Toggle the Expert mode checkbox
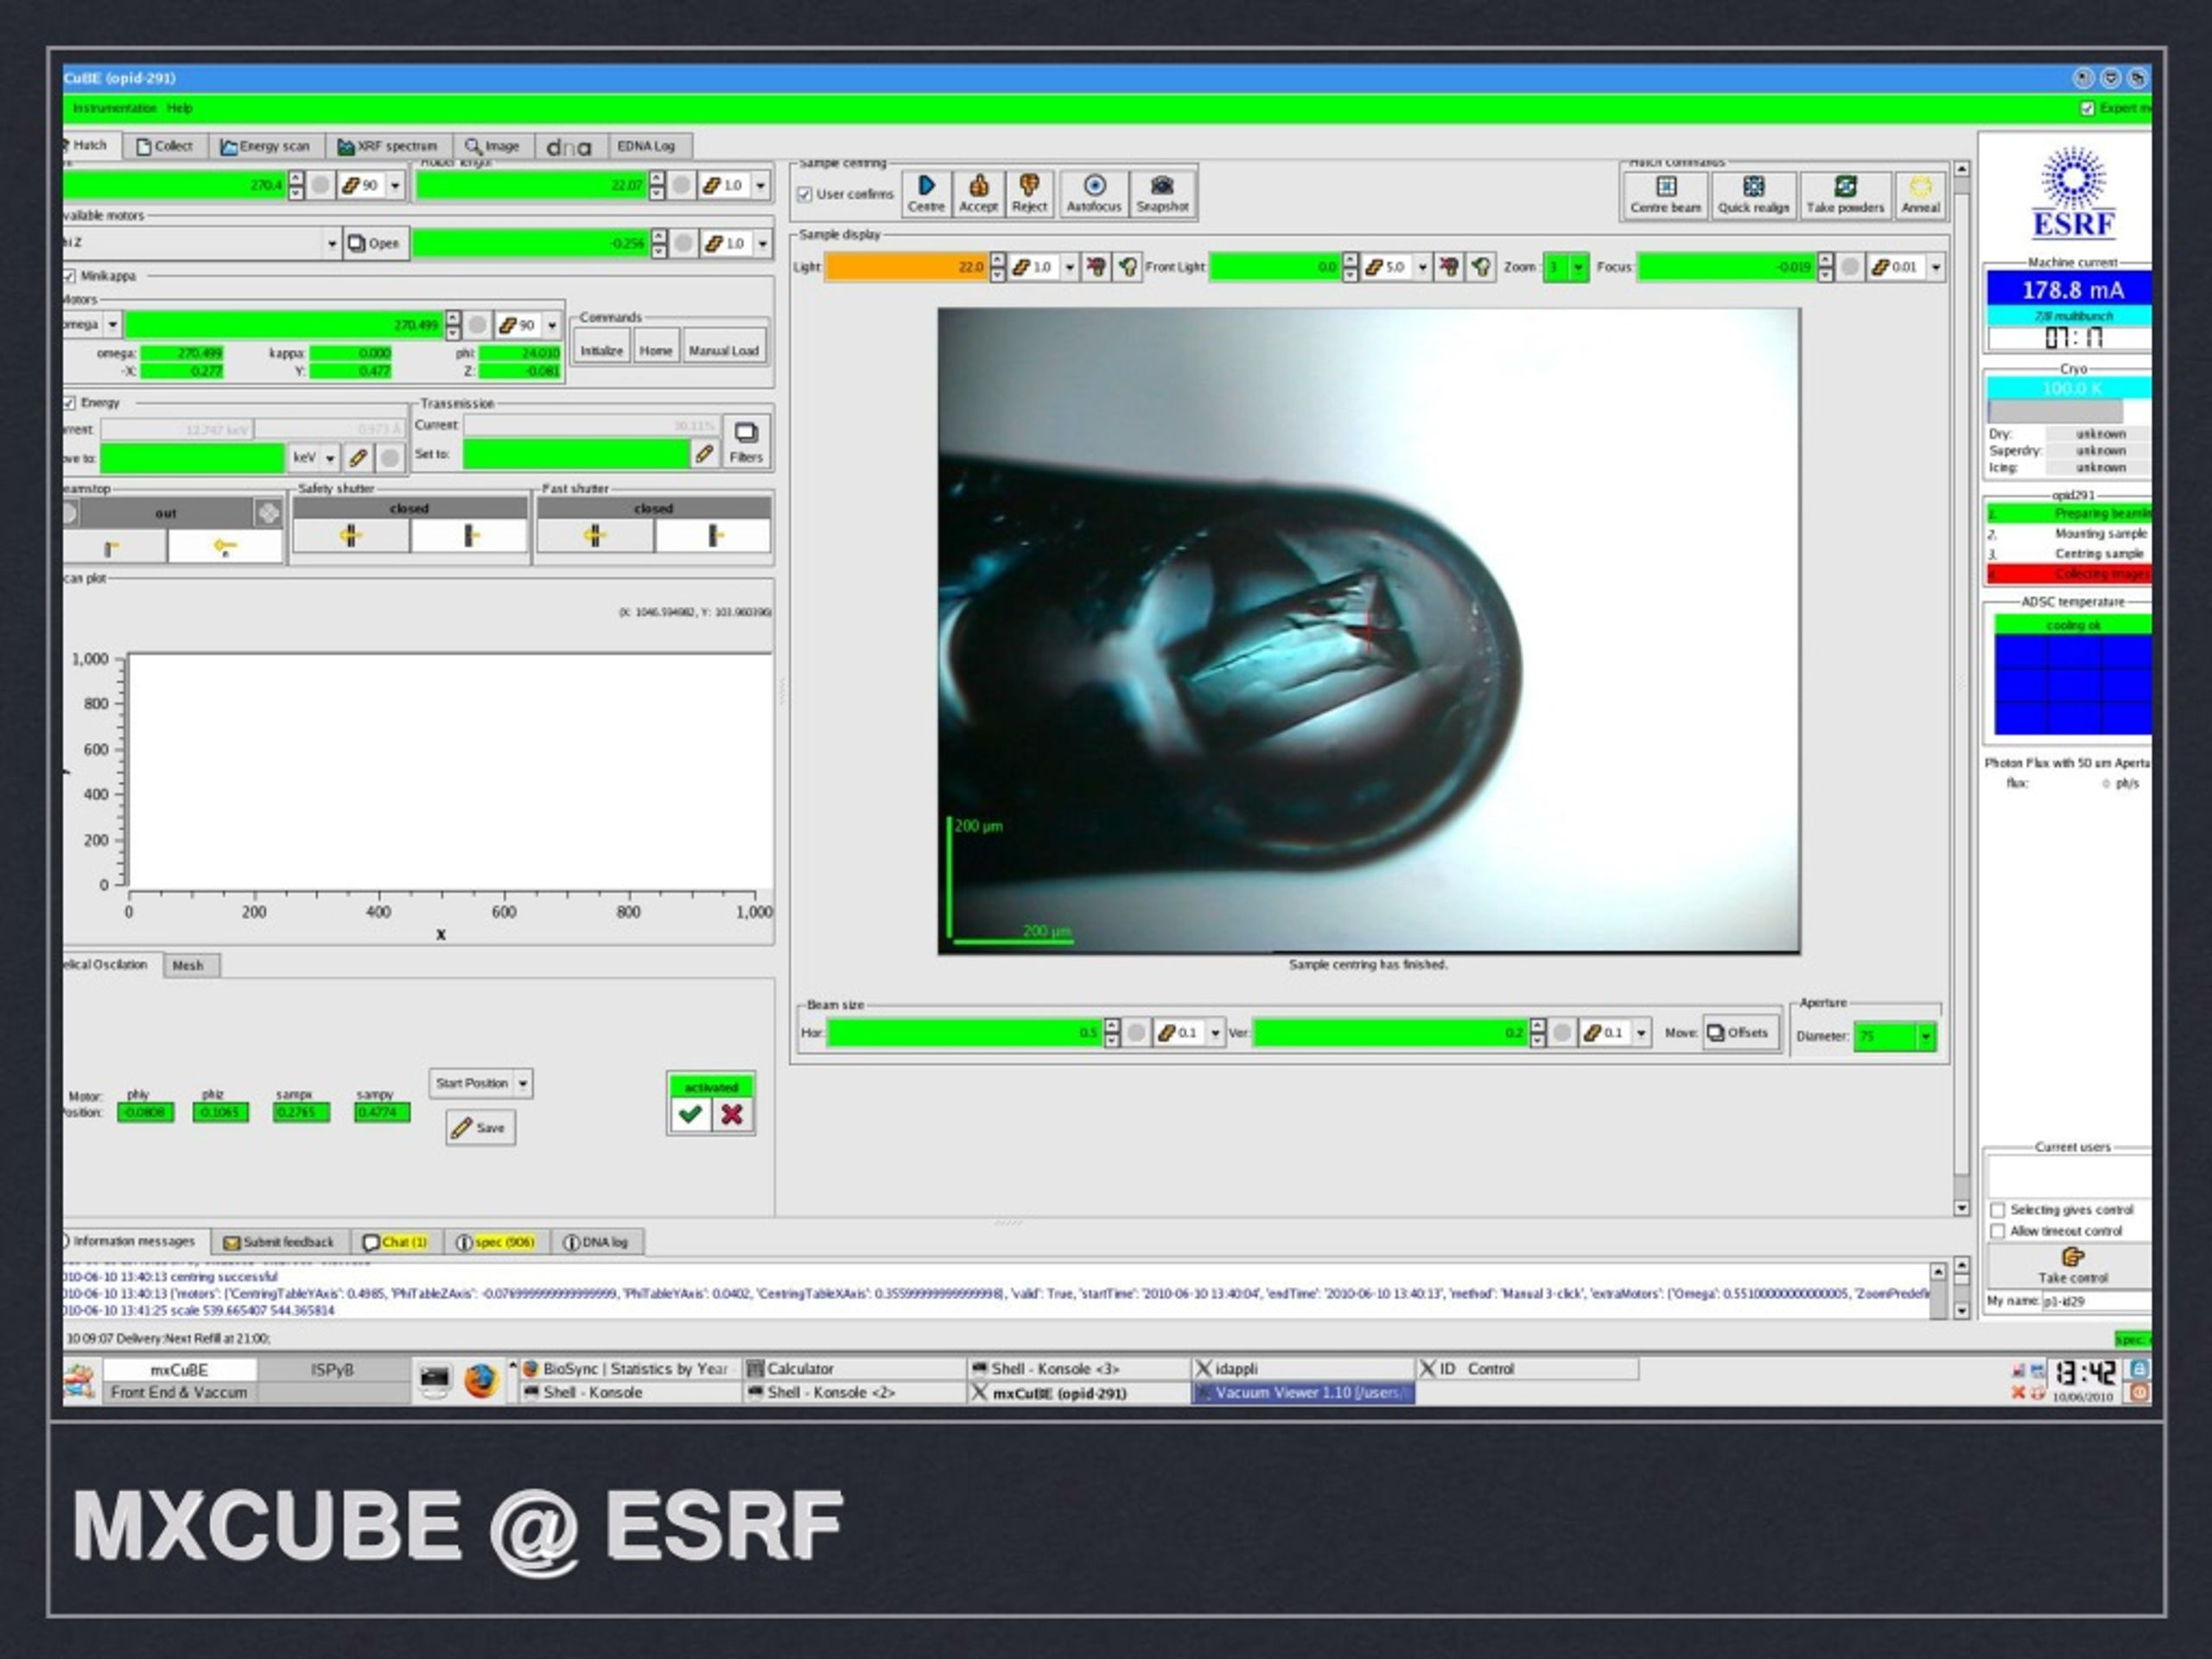2212x1659 pixels. (2087, 108)
